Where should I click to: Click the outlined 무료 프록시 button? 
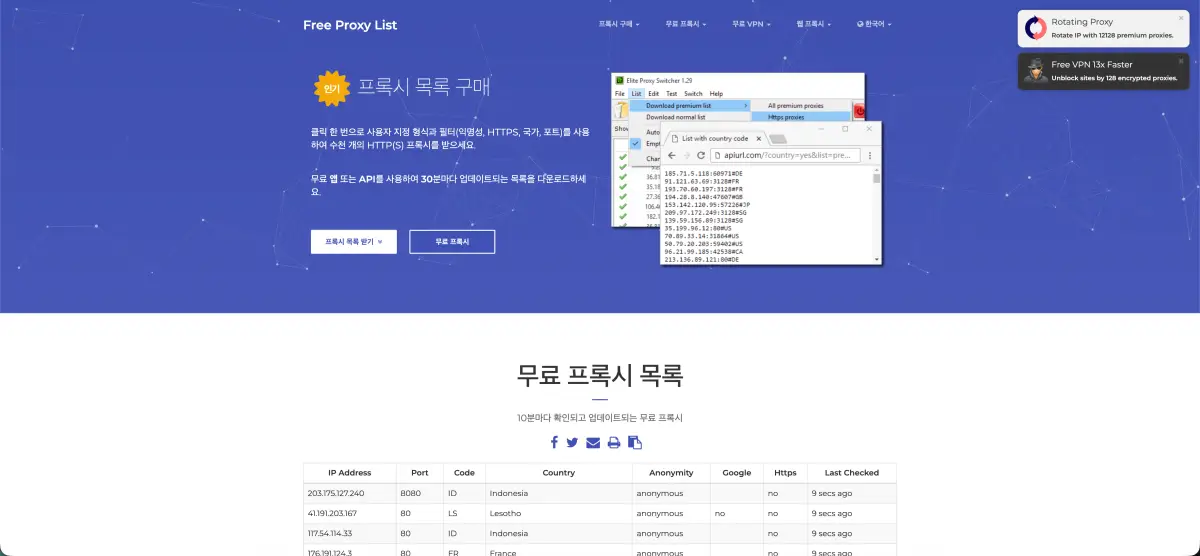click(452, 242)
